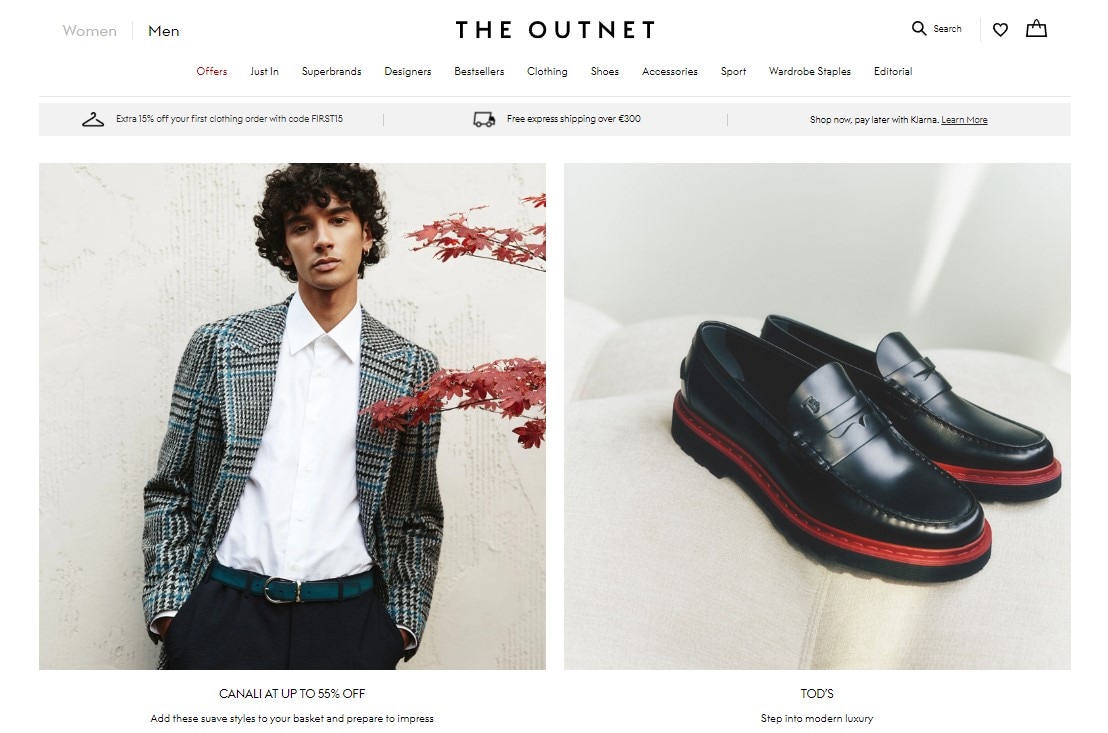Expand the Designers navigation menu
The width and height of the screenshot is (1108, 733).
coord(408,71)
